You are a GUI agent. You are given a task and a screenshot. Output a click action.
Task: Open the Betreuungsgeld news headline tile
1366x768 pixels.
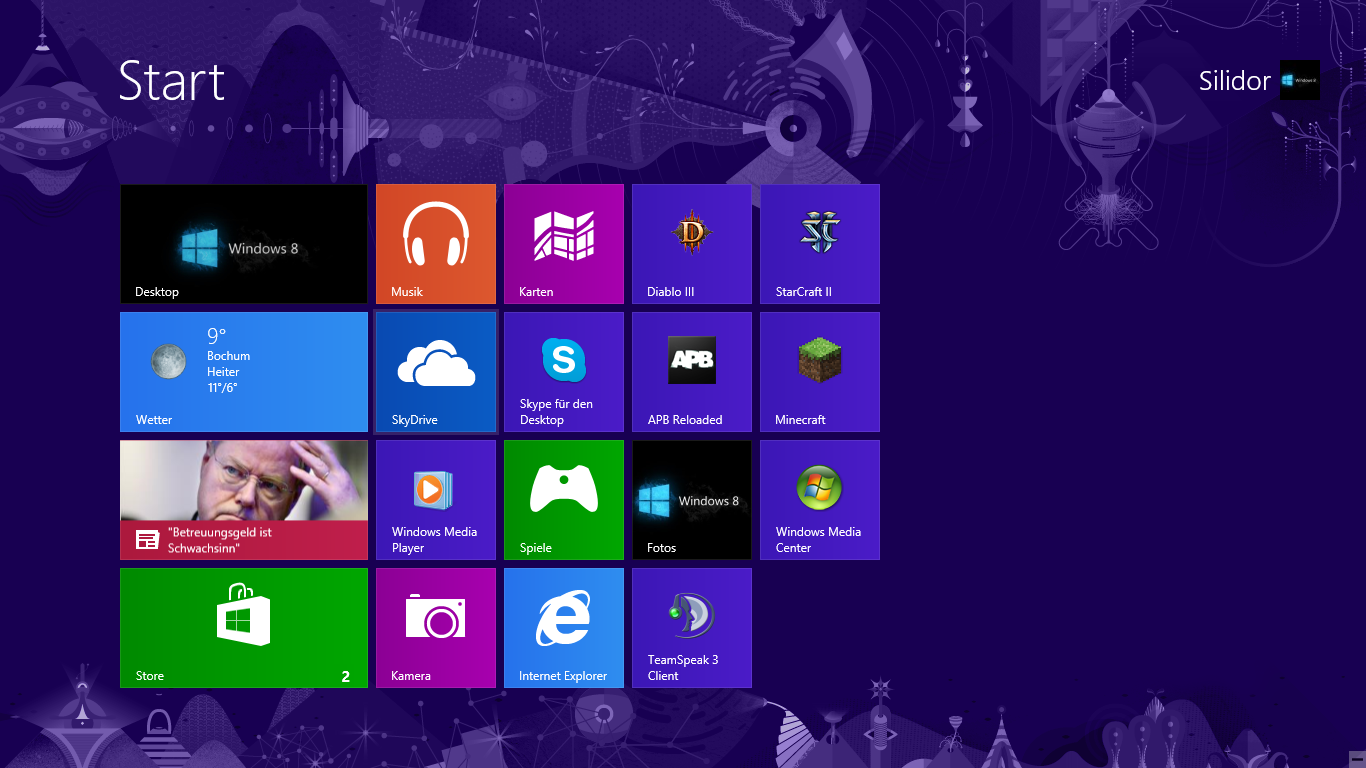244,499
